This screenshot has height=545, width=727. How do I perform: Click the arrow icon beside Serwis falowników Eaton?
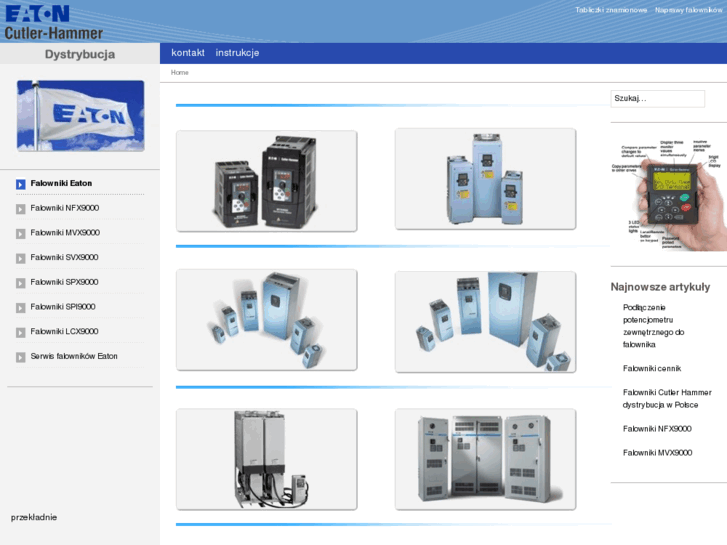[20, 357]
